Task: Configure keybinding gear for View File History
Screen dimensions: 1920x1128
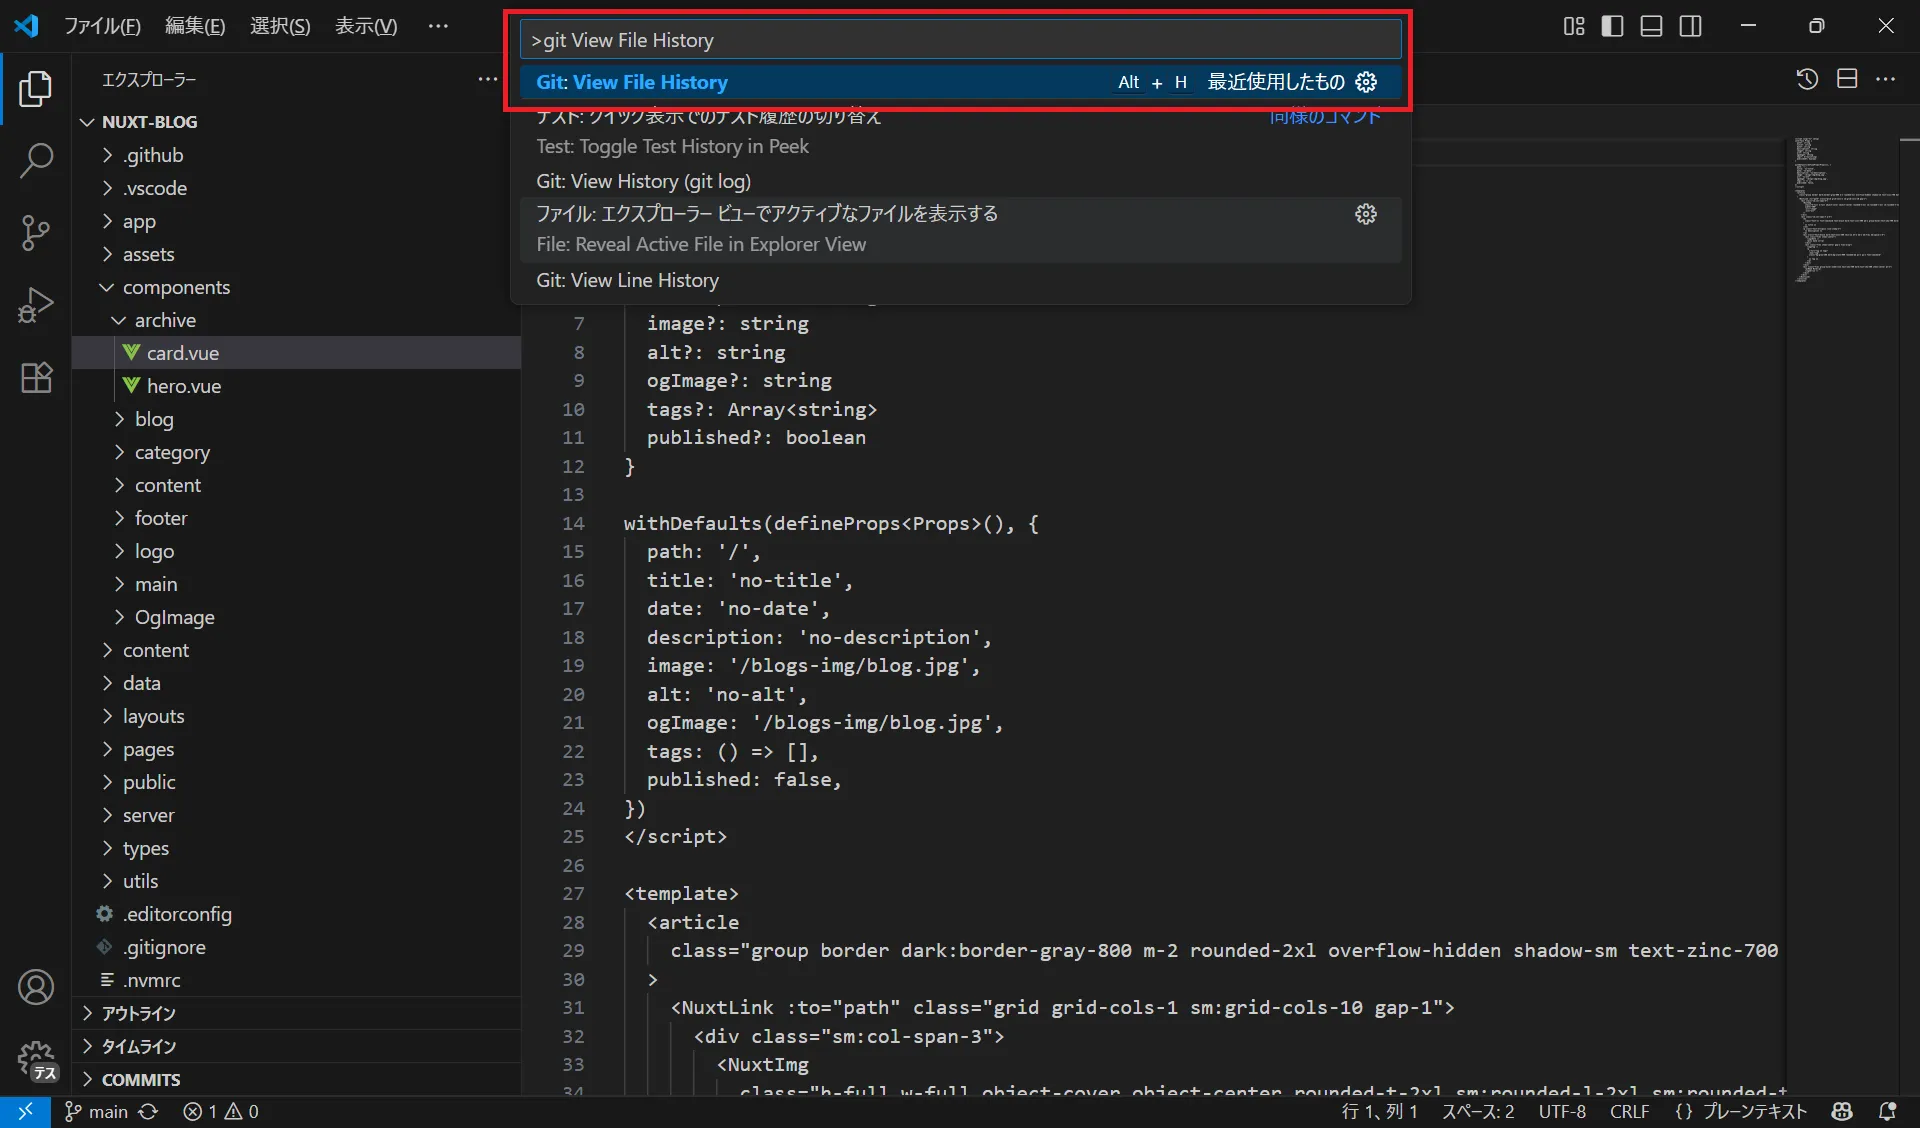Action: (x=1366, y=82)
